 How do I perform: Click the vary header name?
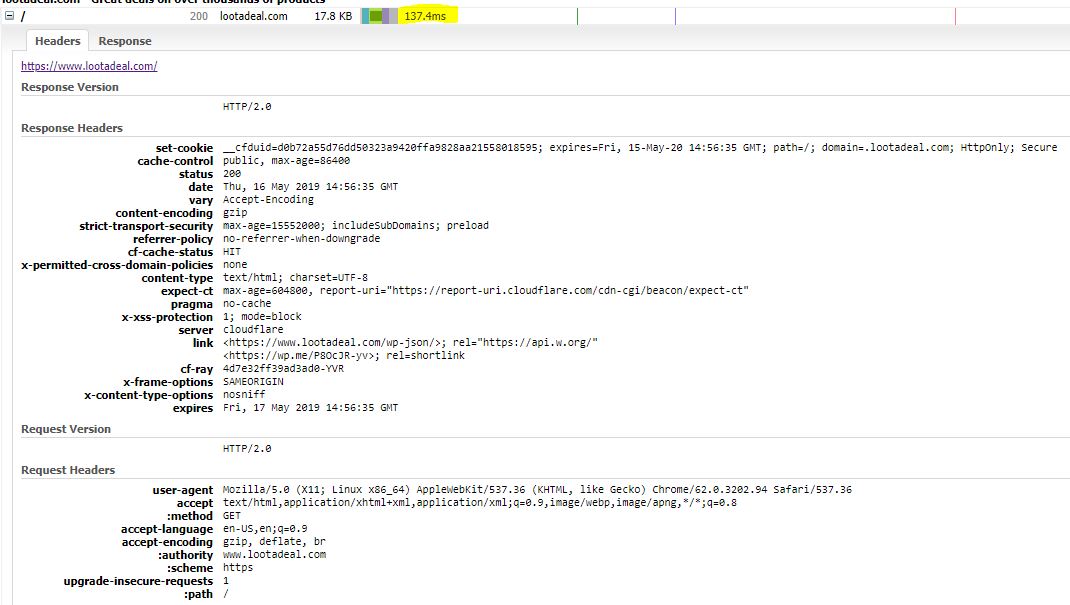tap(201, 200)
